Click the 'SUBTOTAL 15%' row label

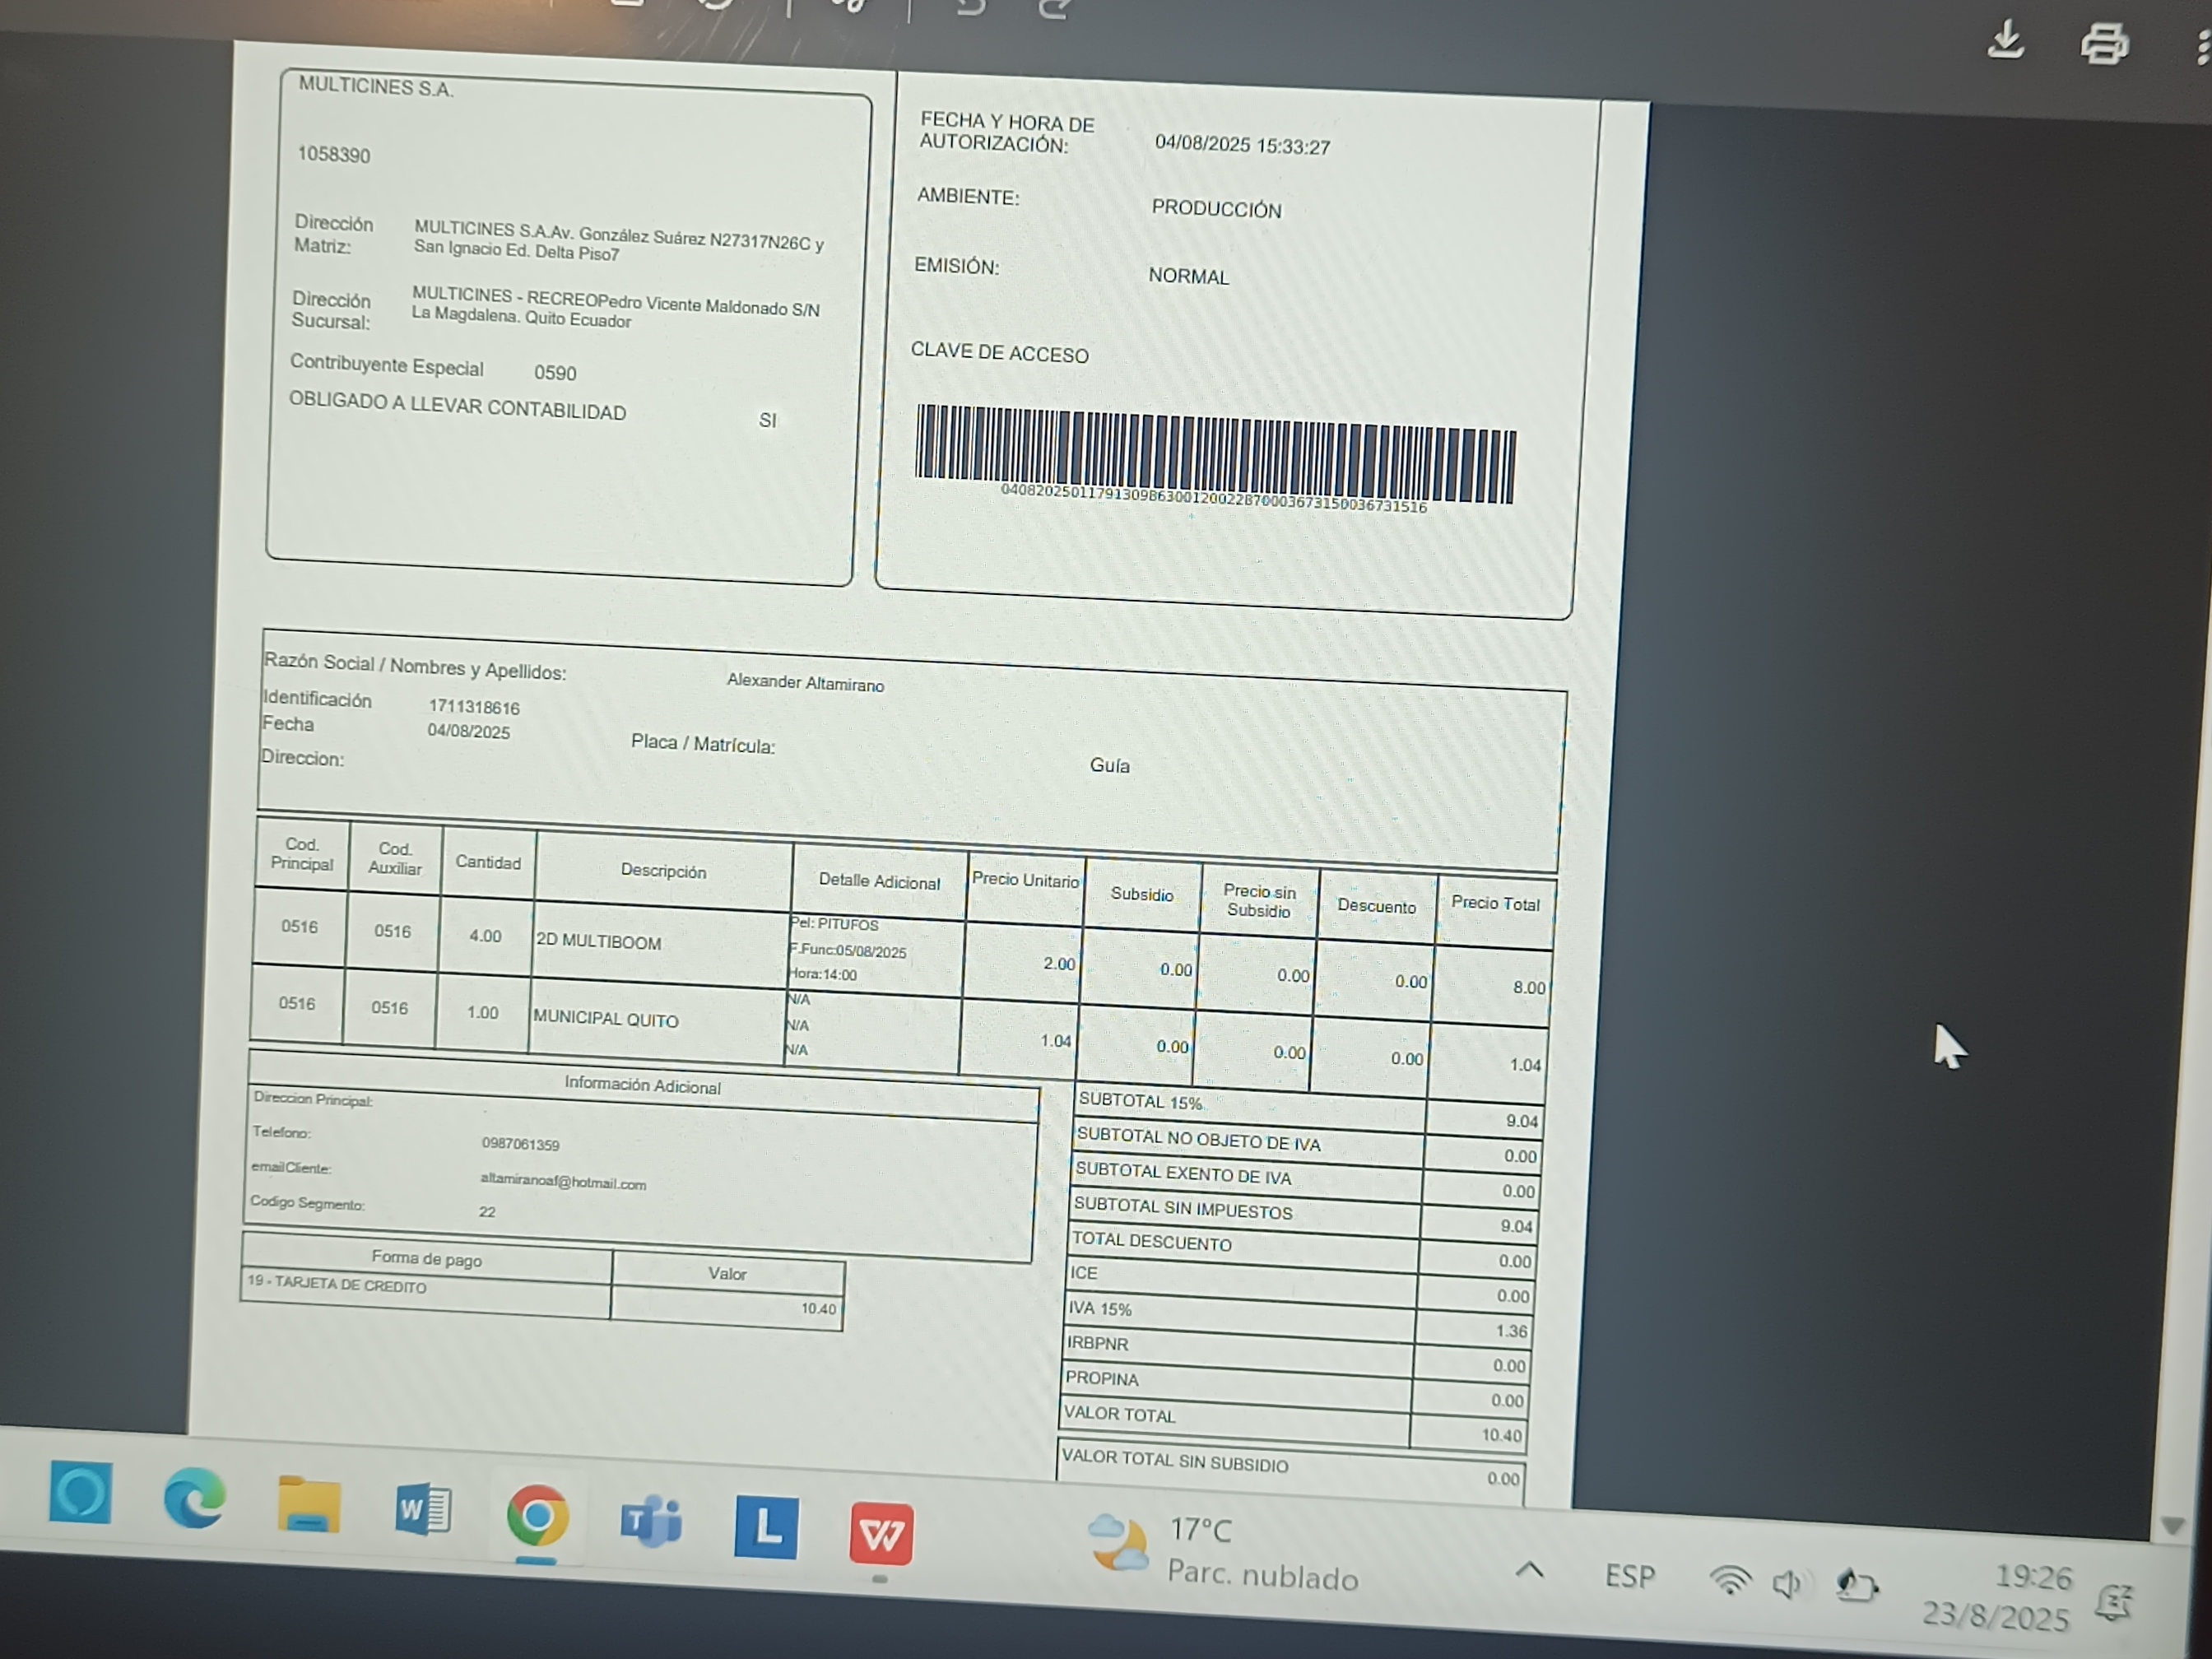[x=1140, y=1102]
